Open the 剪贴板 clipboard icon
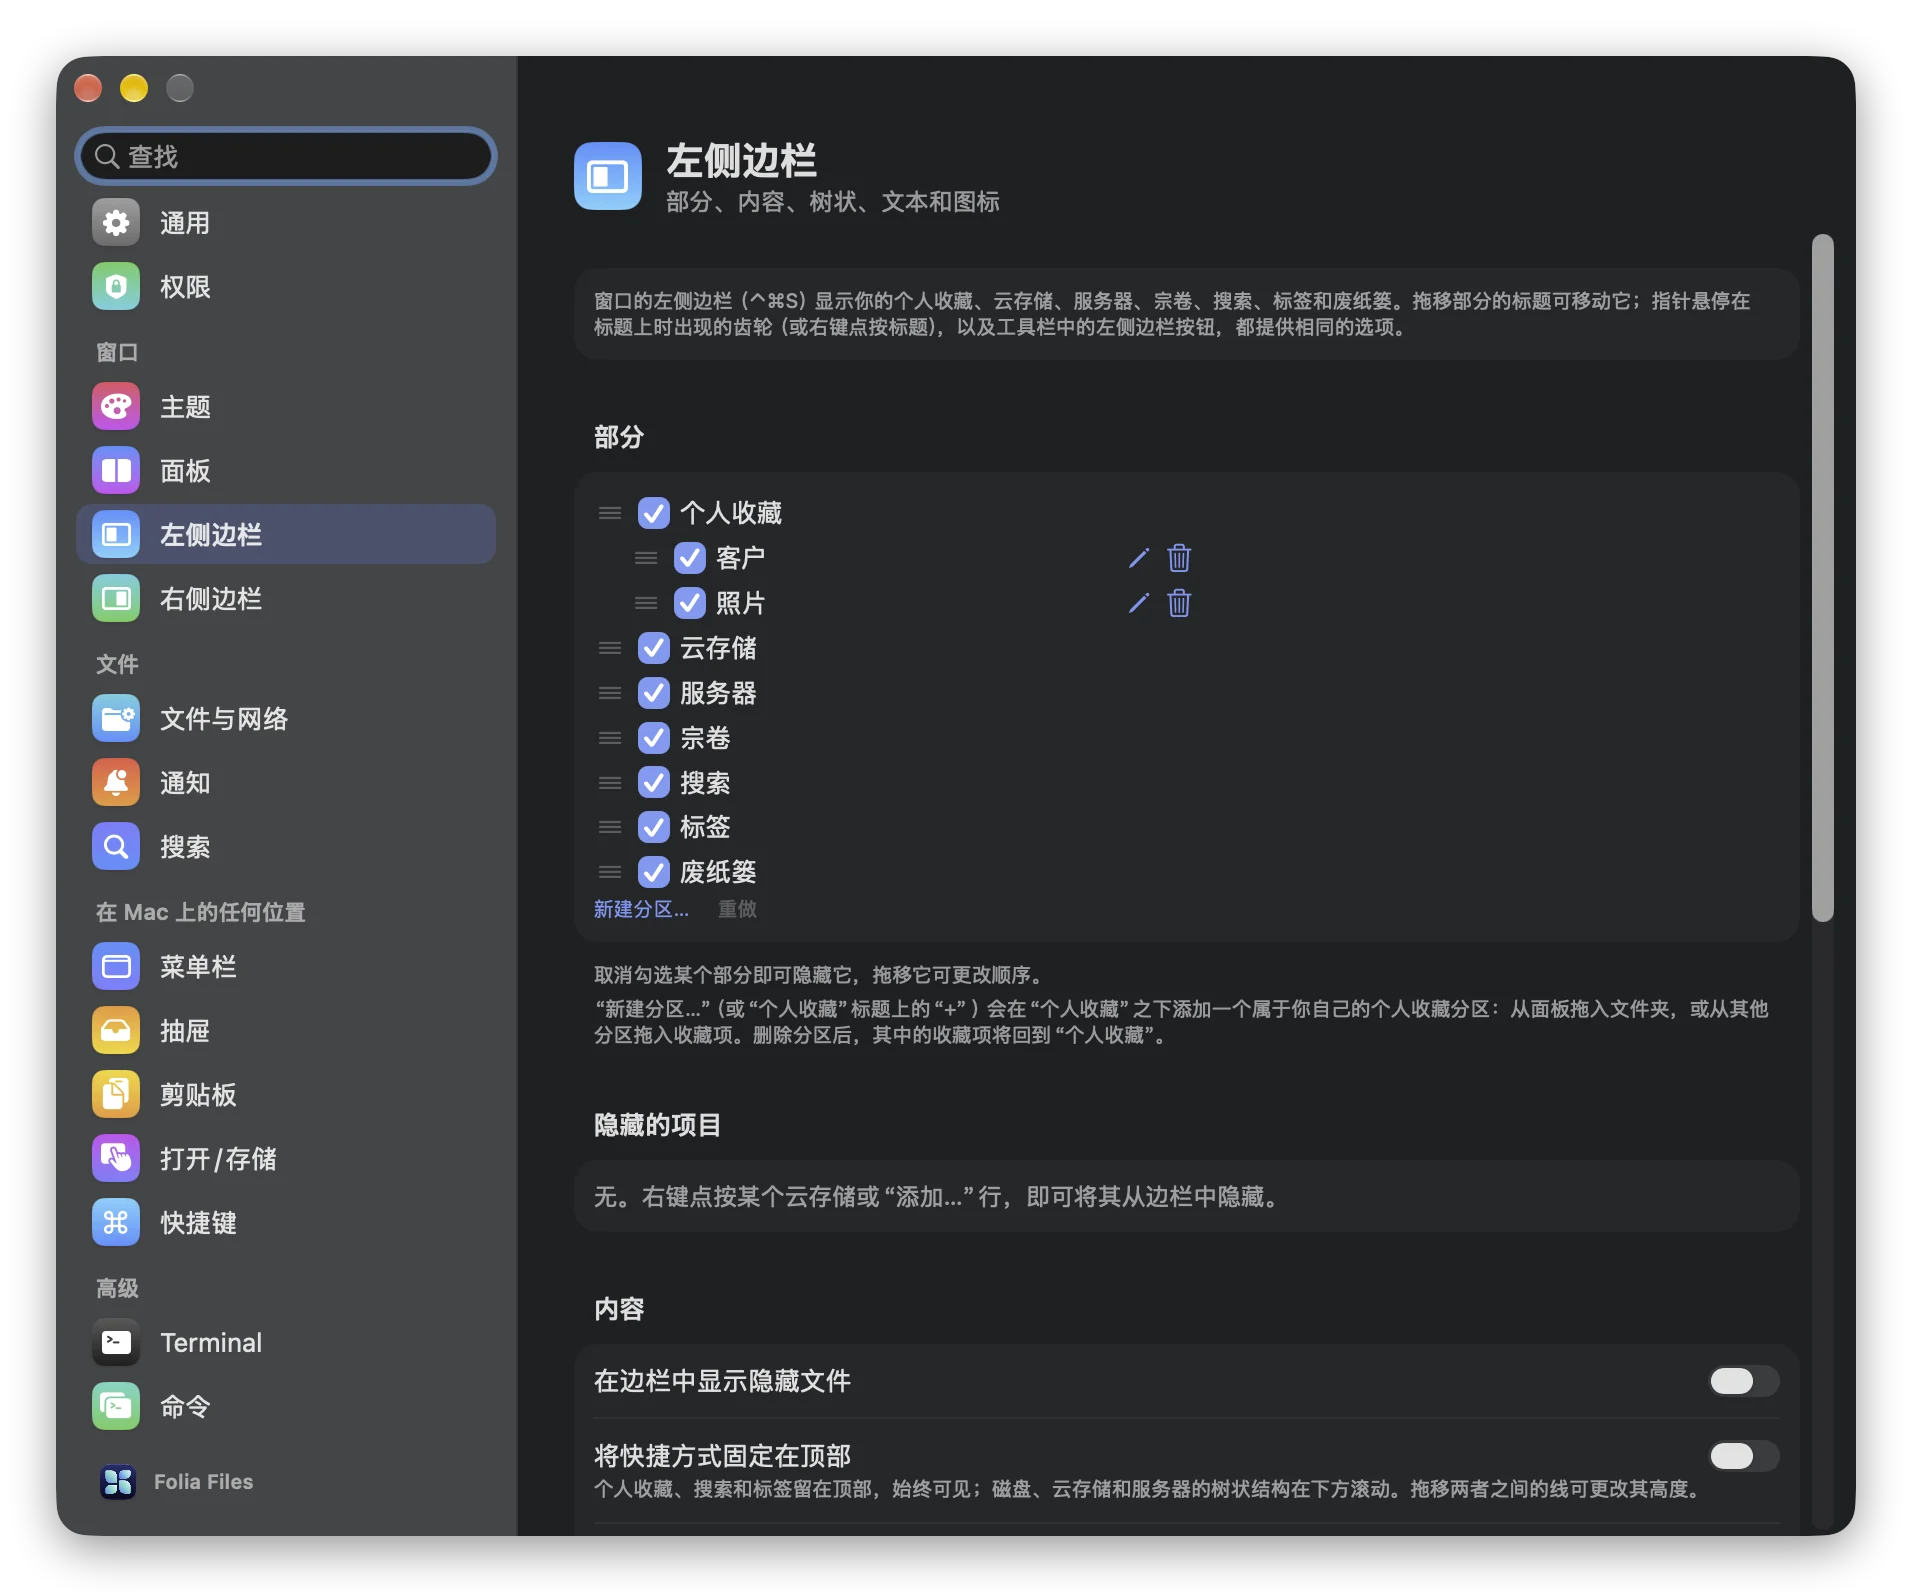 click(x=116, y=1095)
